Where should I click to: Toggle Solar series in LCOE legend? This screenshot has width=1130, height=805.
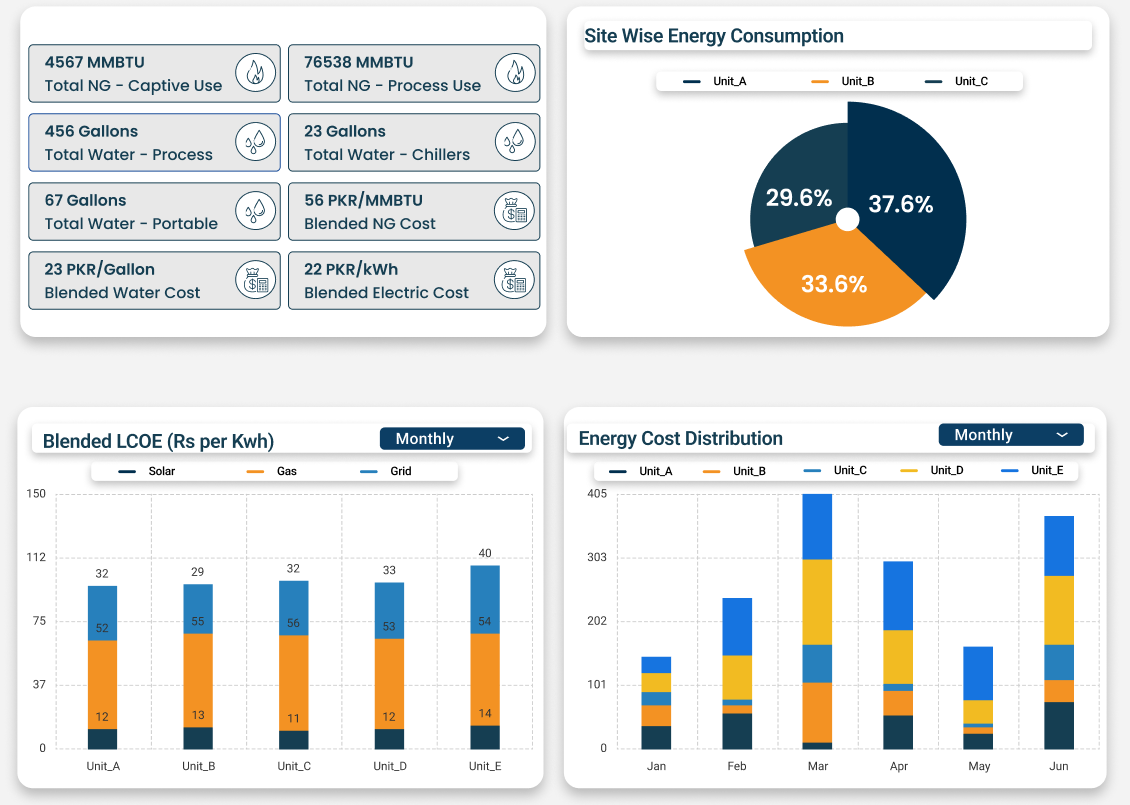tap(148, 471)
